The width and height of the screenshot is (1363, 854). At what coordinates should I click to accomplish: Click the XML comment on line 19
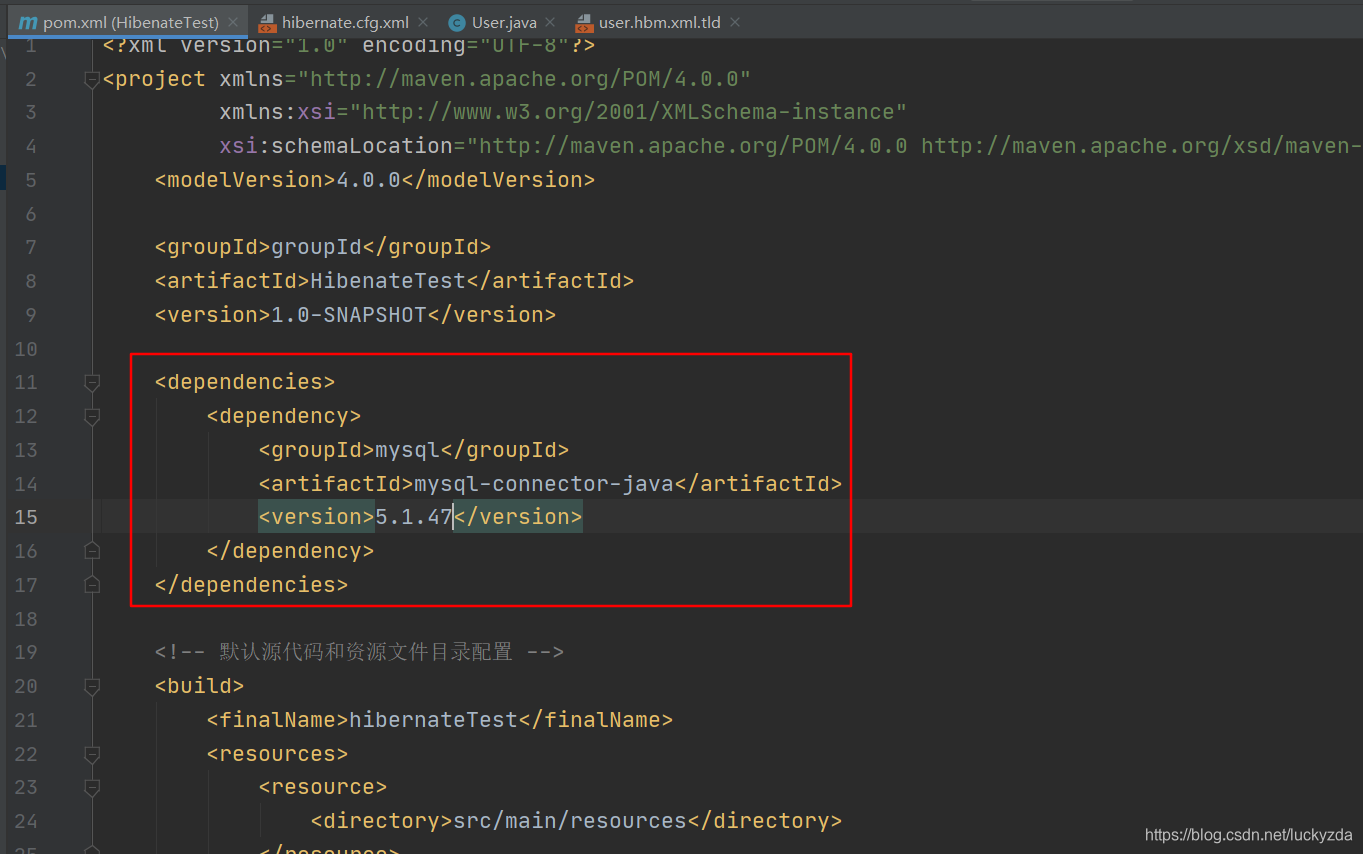(x=359, y=652)
